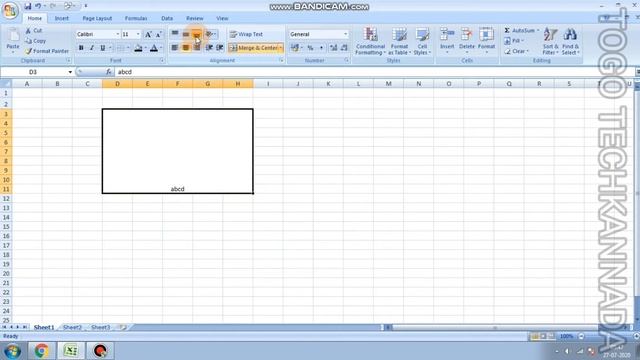Go to the Review tab
Image resolution: width=640 pixels, height=360 pixels.
[195, 18]
